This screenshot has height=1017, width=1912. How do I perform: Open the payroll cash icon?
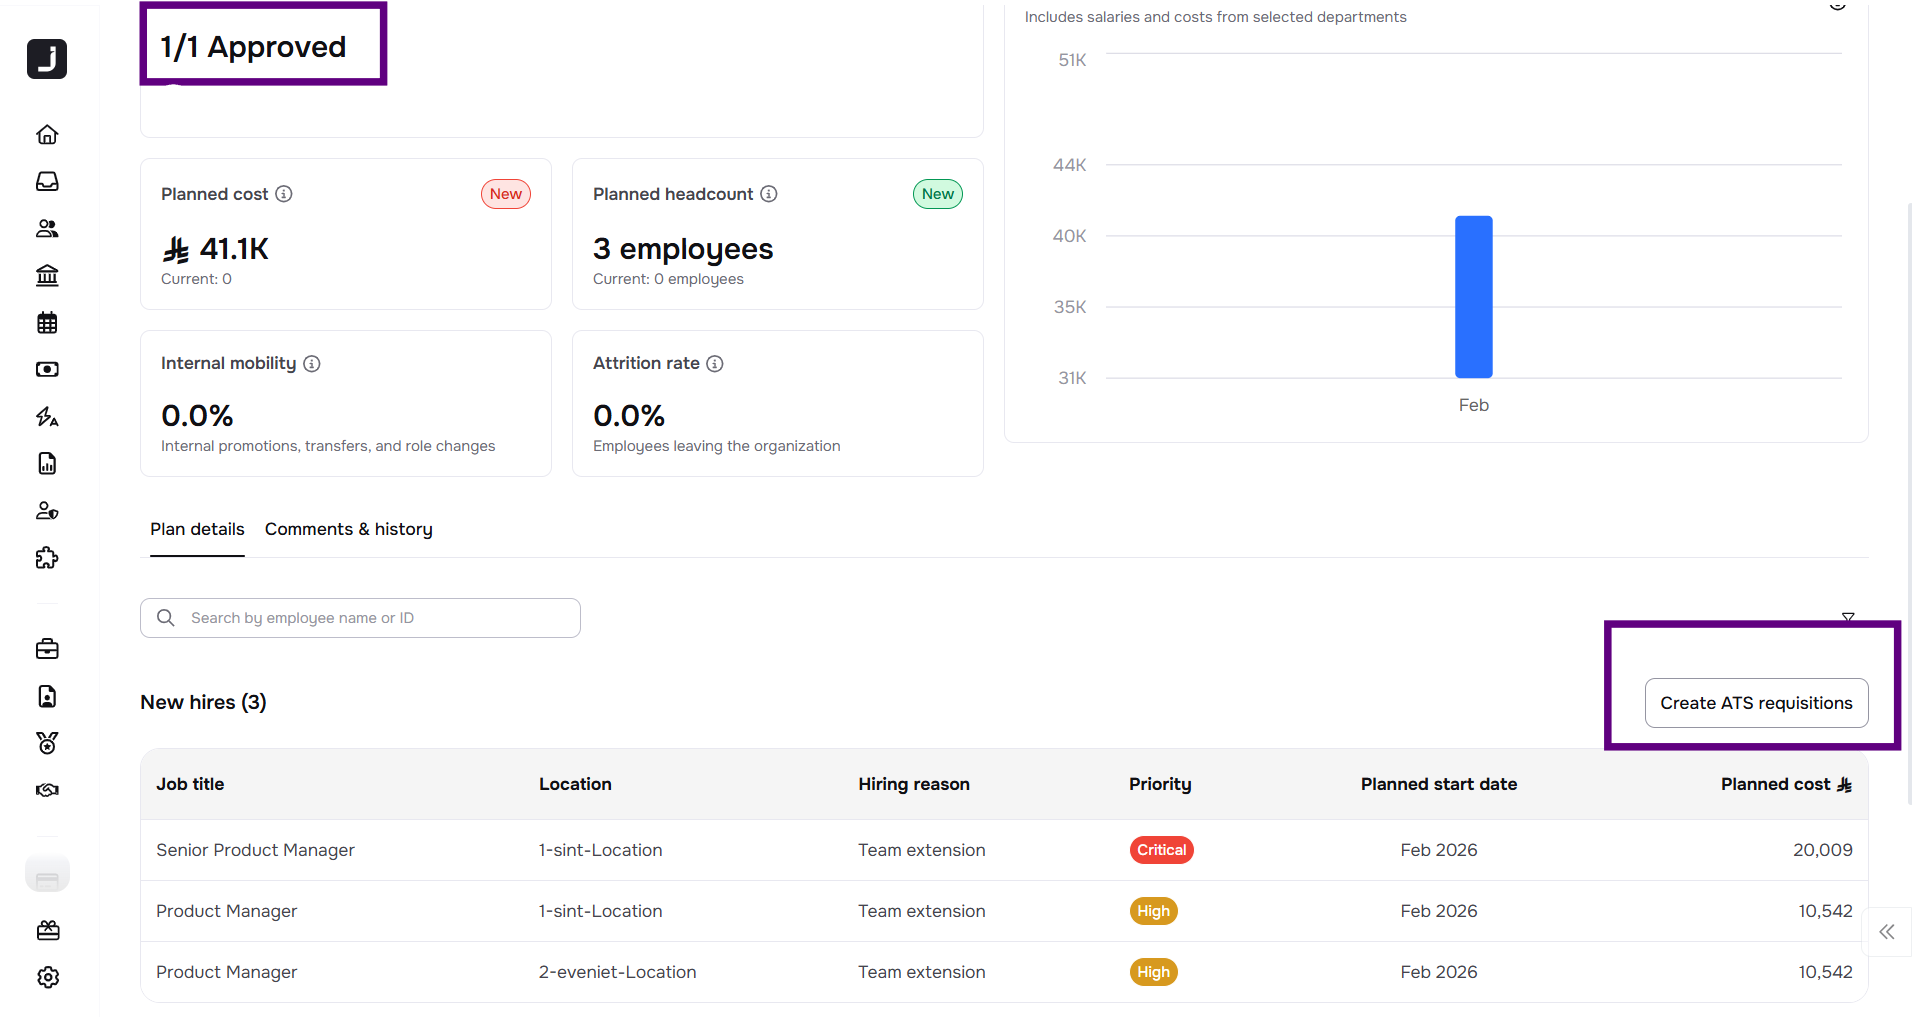click(47, 370)
